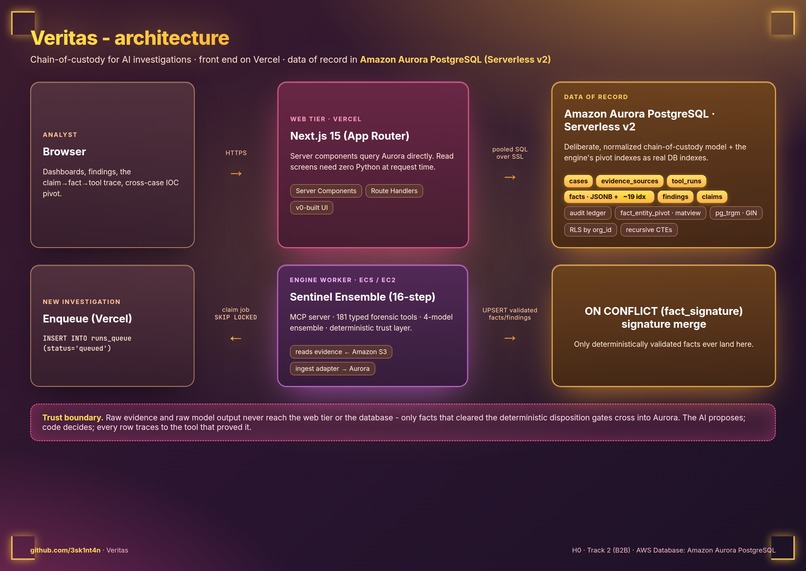
Task: Select the Next.js 15 (App Router) heading
Action: 350,136
